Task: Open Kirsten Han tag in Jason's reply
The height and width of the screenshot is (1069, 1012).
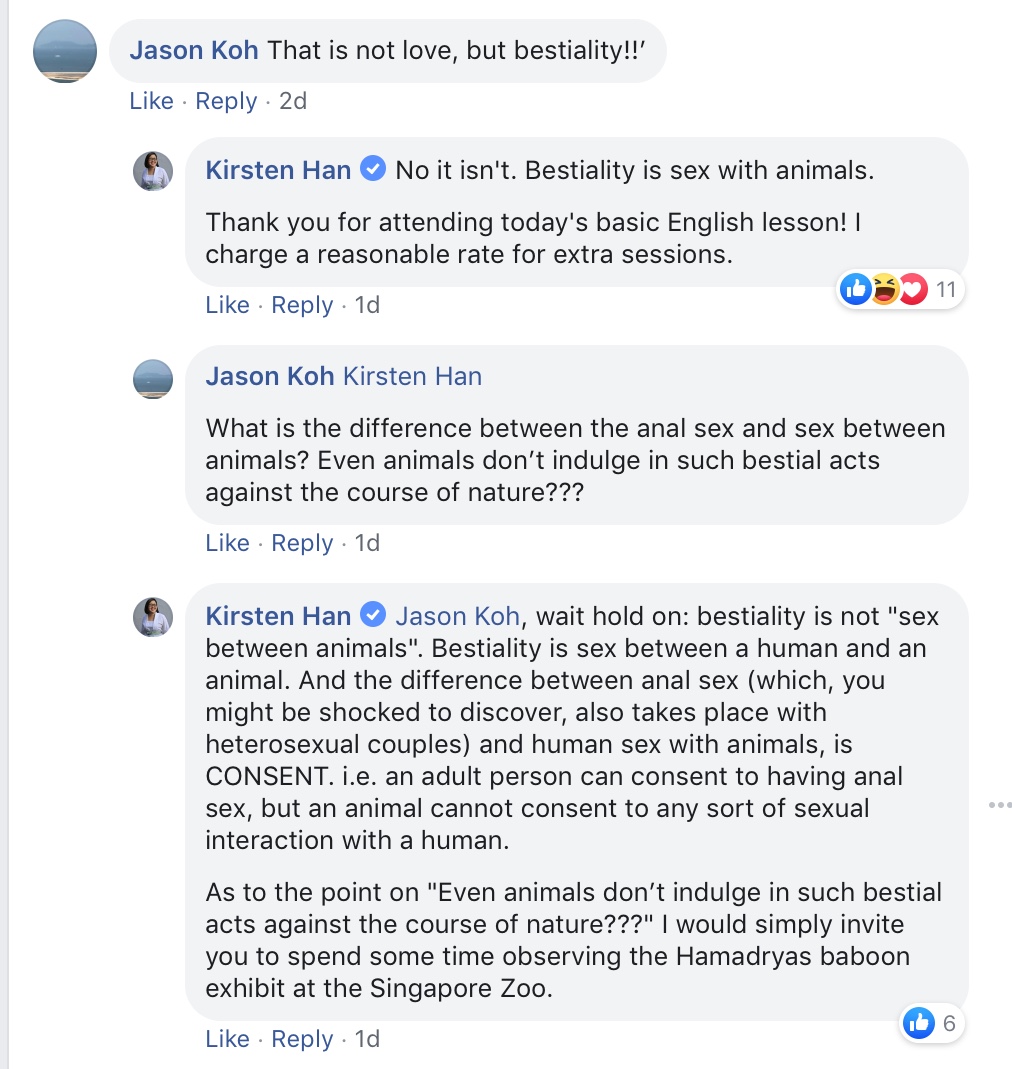Action: coord(412,376)
